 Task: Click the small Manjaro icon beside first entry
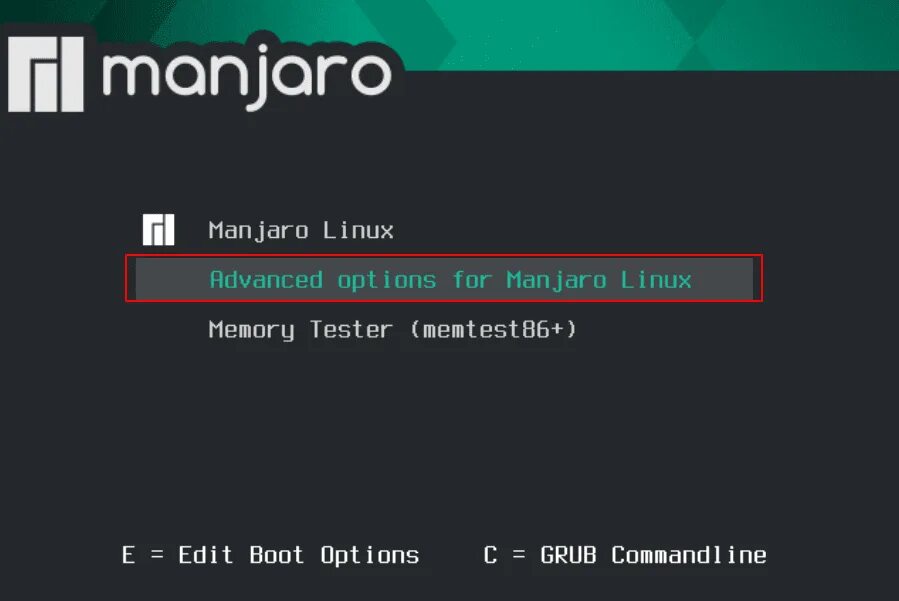coord(158,230)
